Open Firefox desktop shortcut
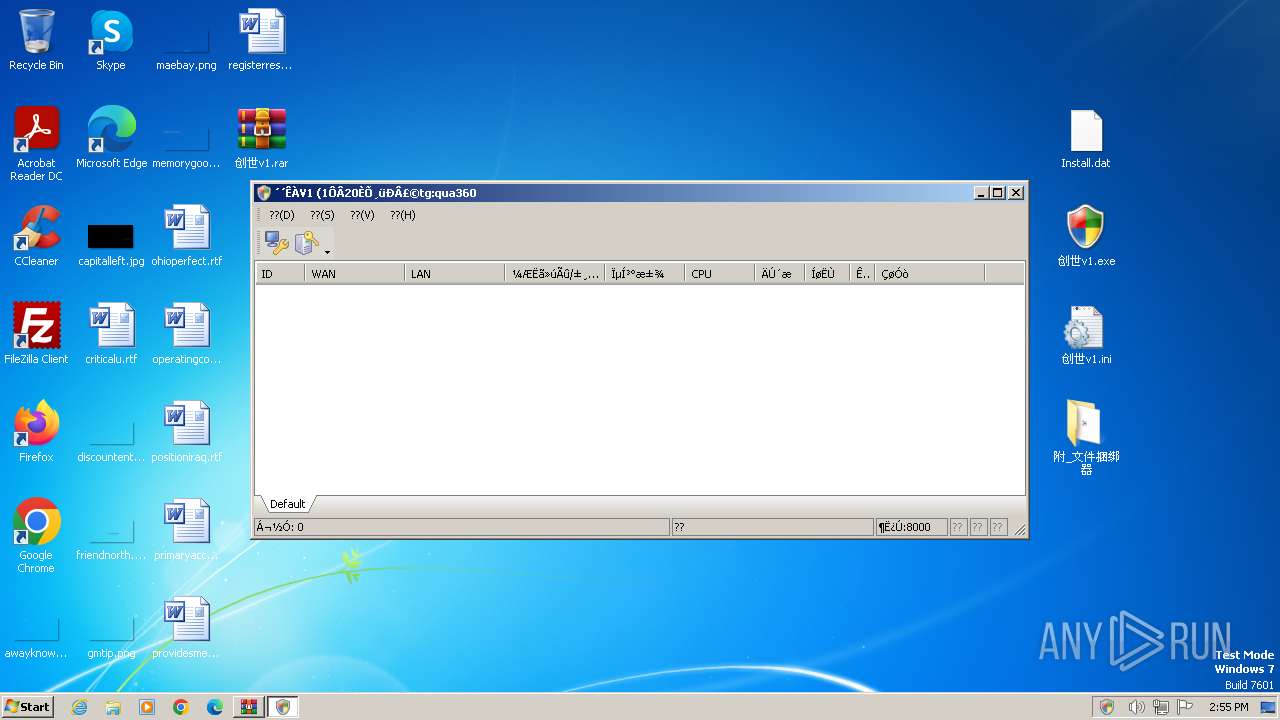The height and width of the screenshot is (720, 1280). pos(36,433)
